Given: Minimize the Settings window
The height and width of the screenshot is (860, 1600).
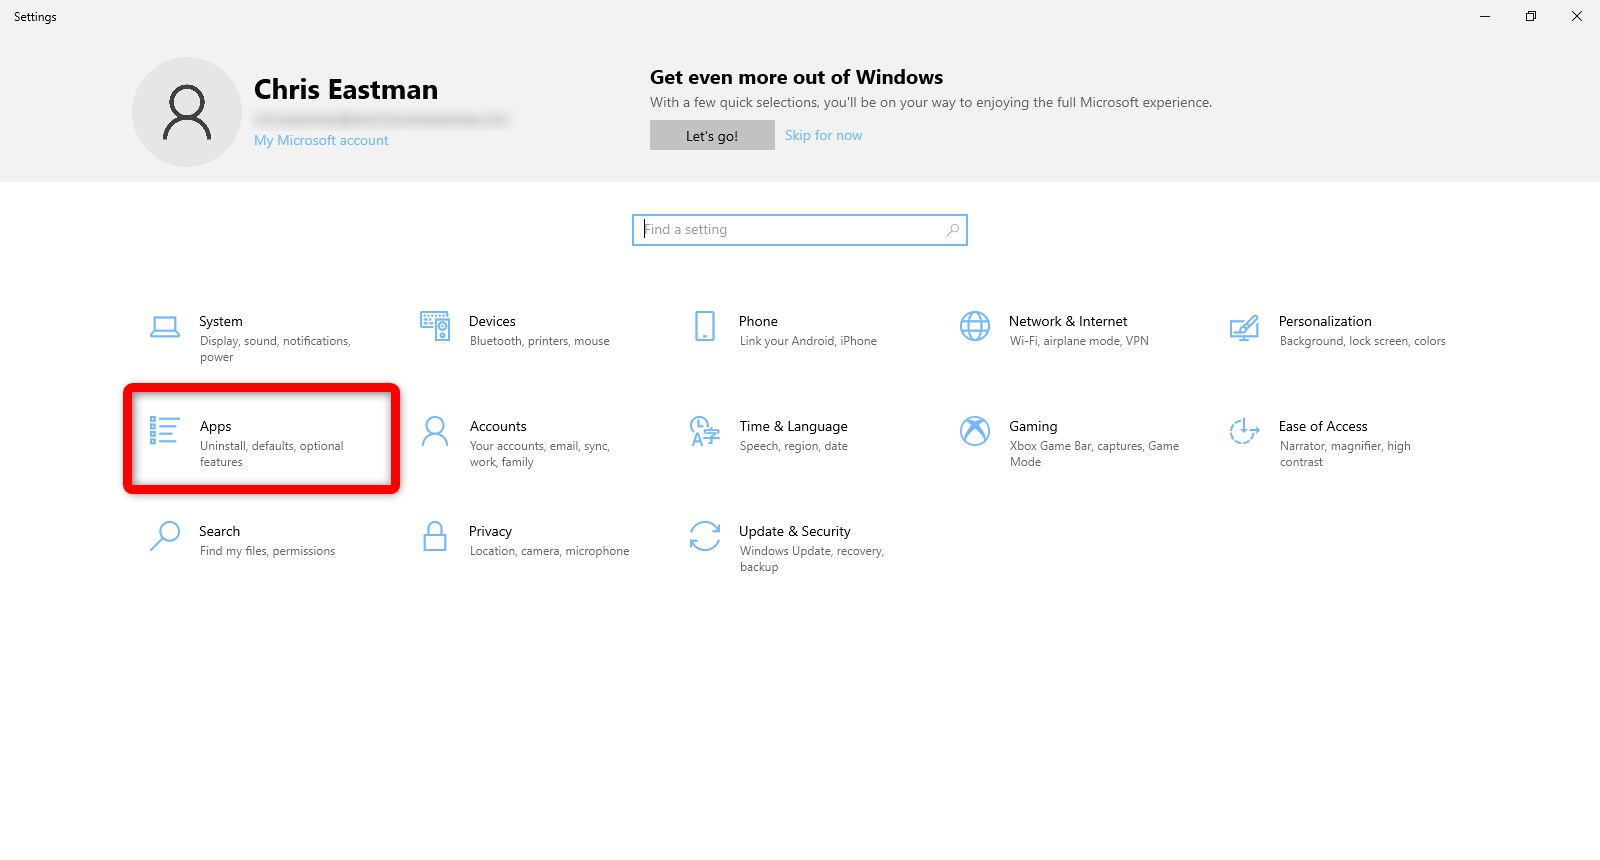Looking at the screenshot, I should click(1485, 16).
